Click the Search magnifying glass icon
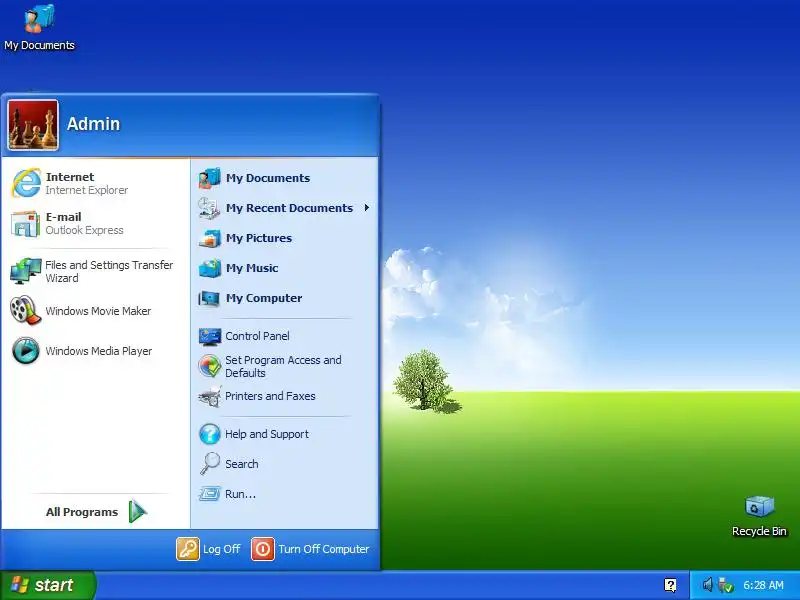The height and width of the screenshot is (600, 800). coord(210,464)
